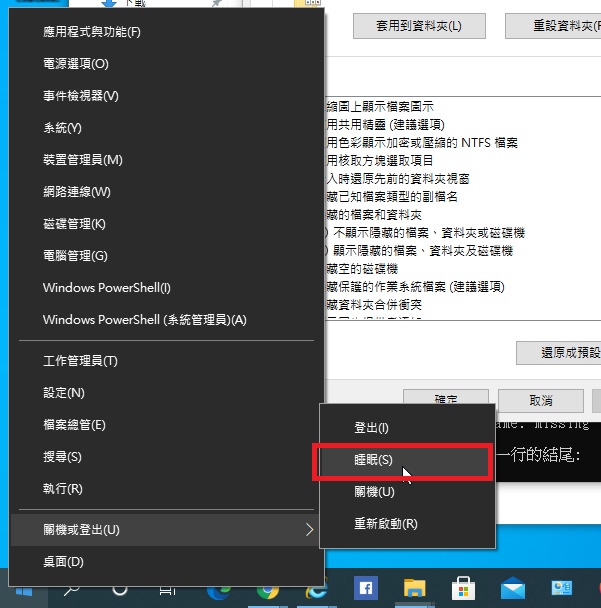Open 工作管理員(T)
Viewport: 601px width, 608px height.
167,361
